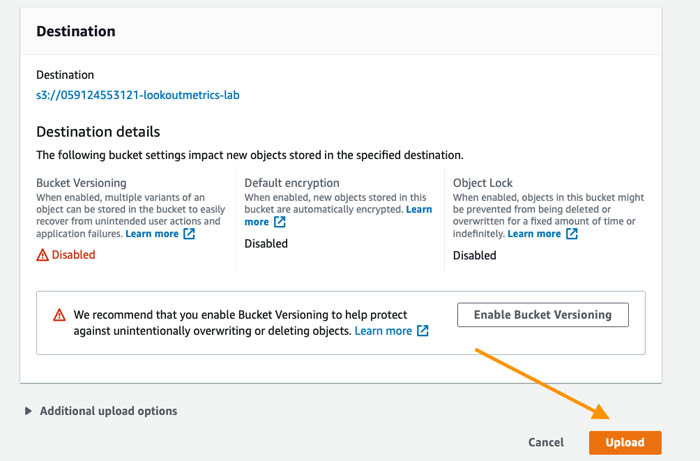The width and height of the screenshot is (700, 461).
Task: Click external link icon beside Object Lock Learn more
Action: click(572, 233)
